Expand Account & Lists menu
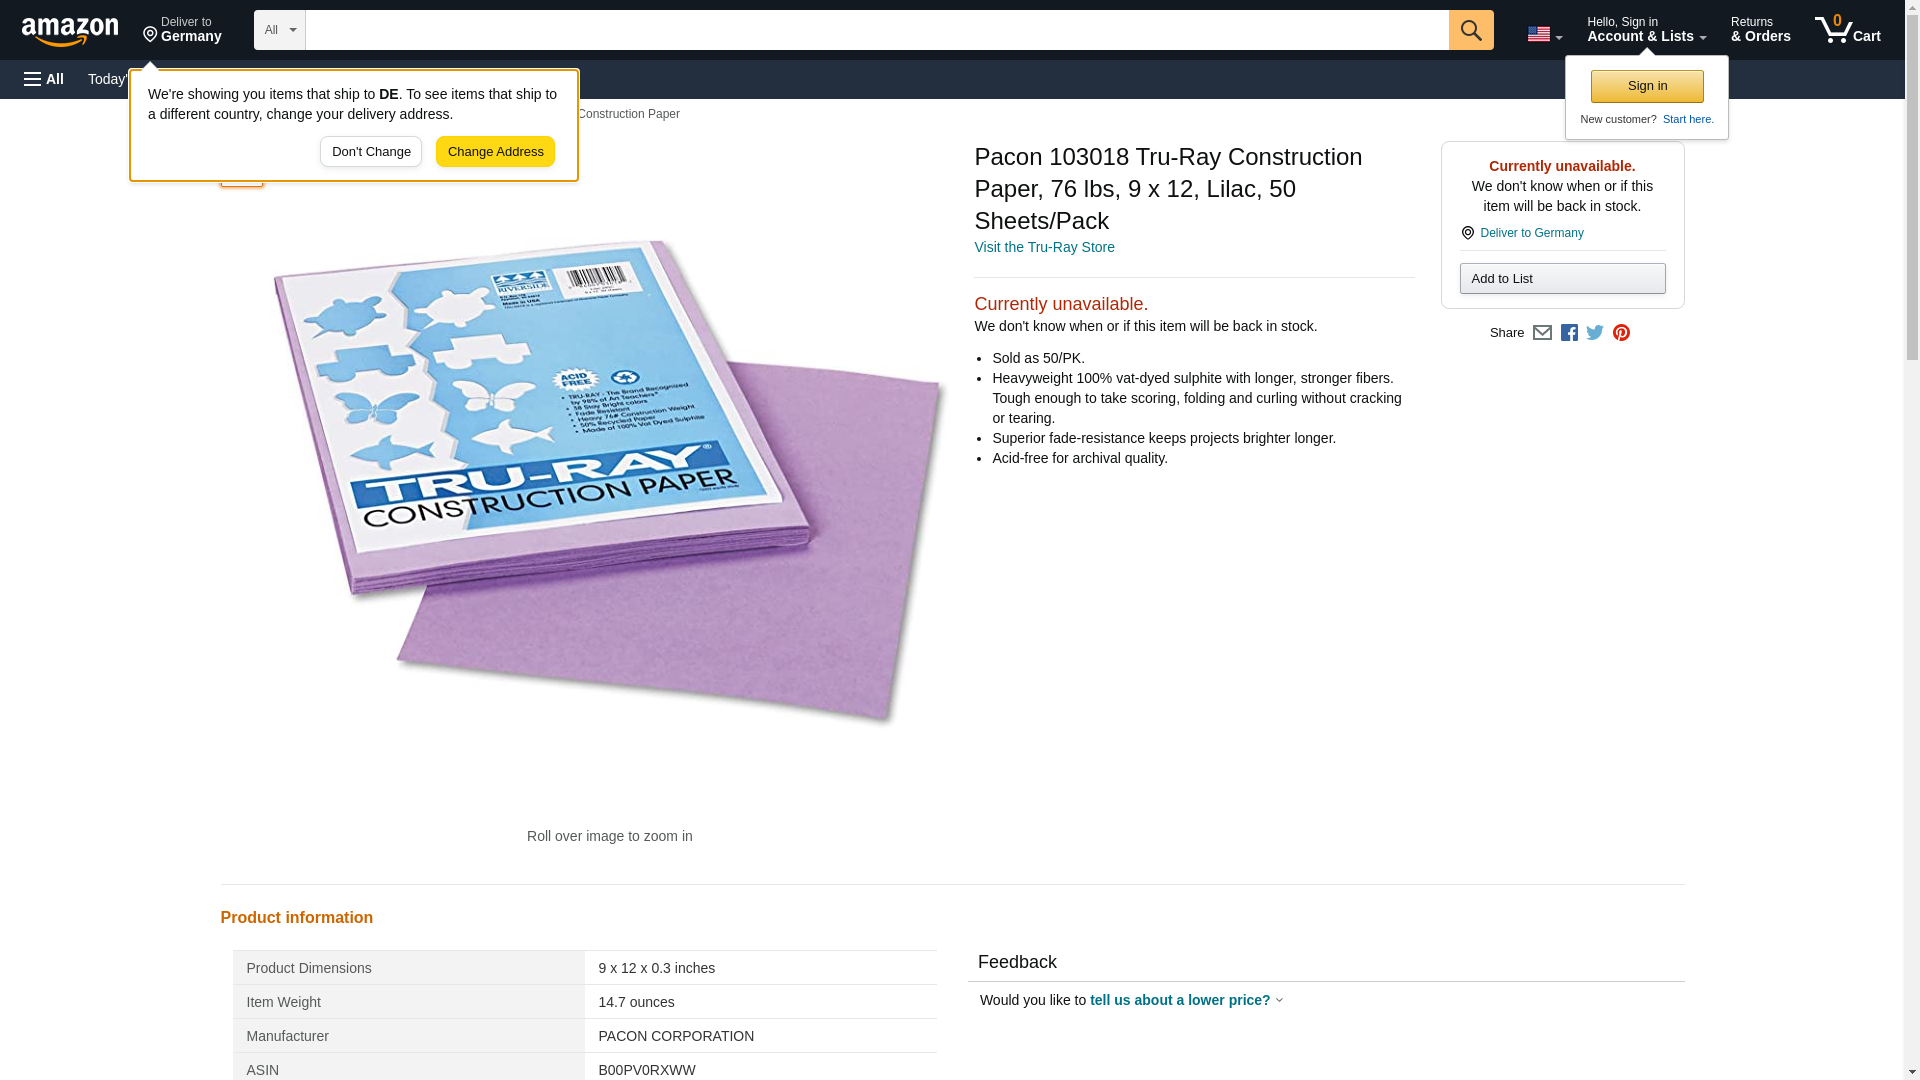1920x1080 pixels. click(x=1646, y=29)
